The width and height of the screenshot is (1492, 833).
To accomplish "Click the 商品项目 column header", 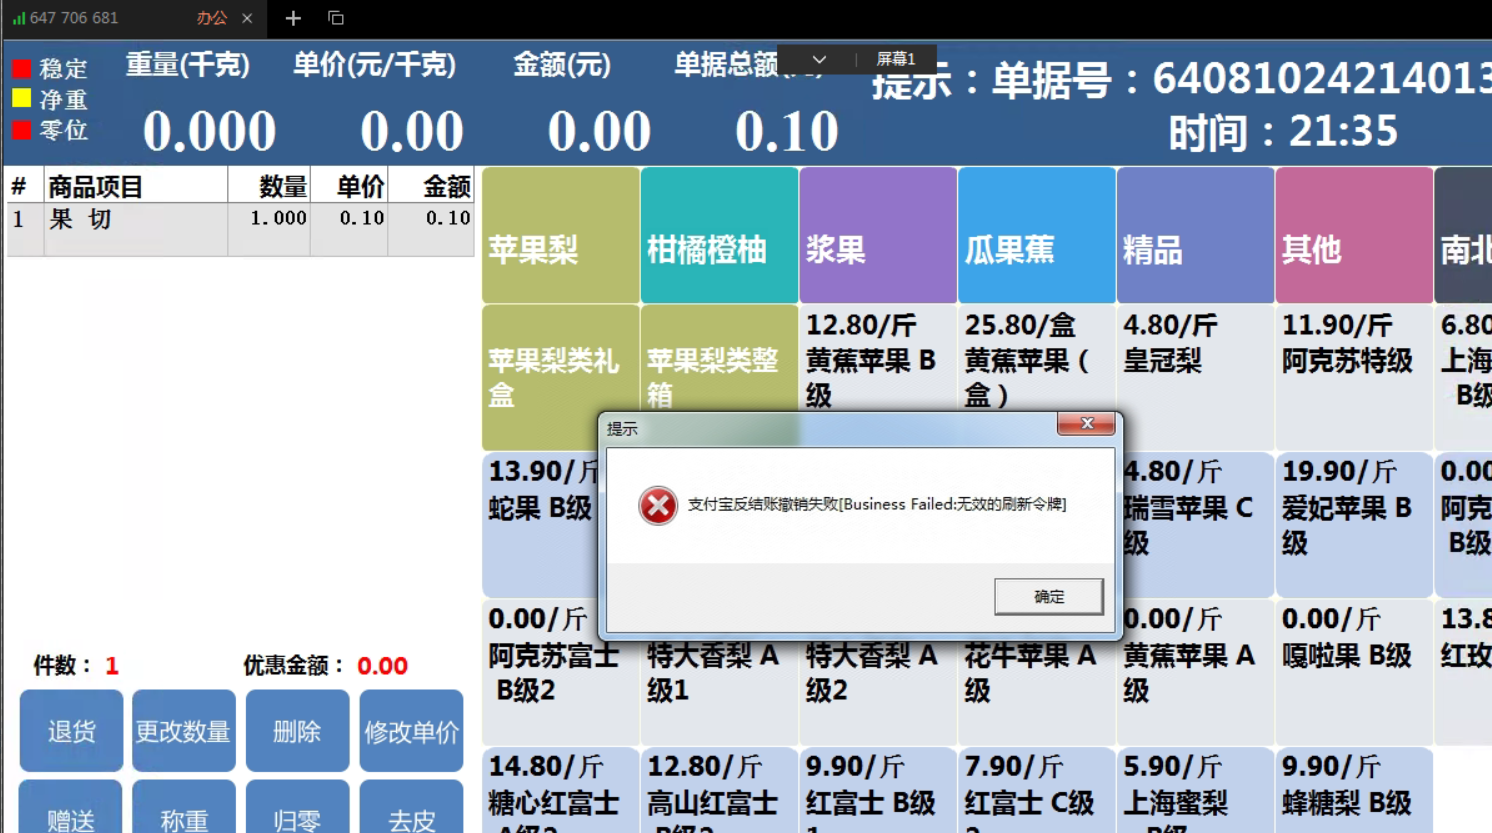I will [x=135, y=186].
